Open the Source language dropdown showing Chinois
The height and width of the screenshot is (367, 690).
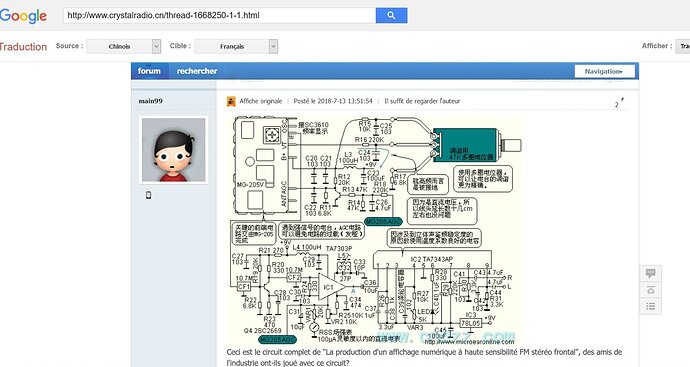point(124,46)
